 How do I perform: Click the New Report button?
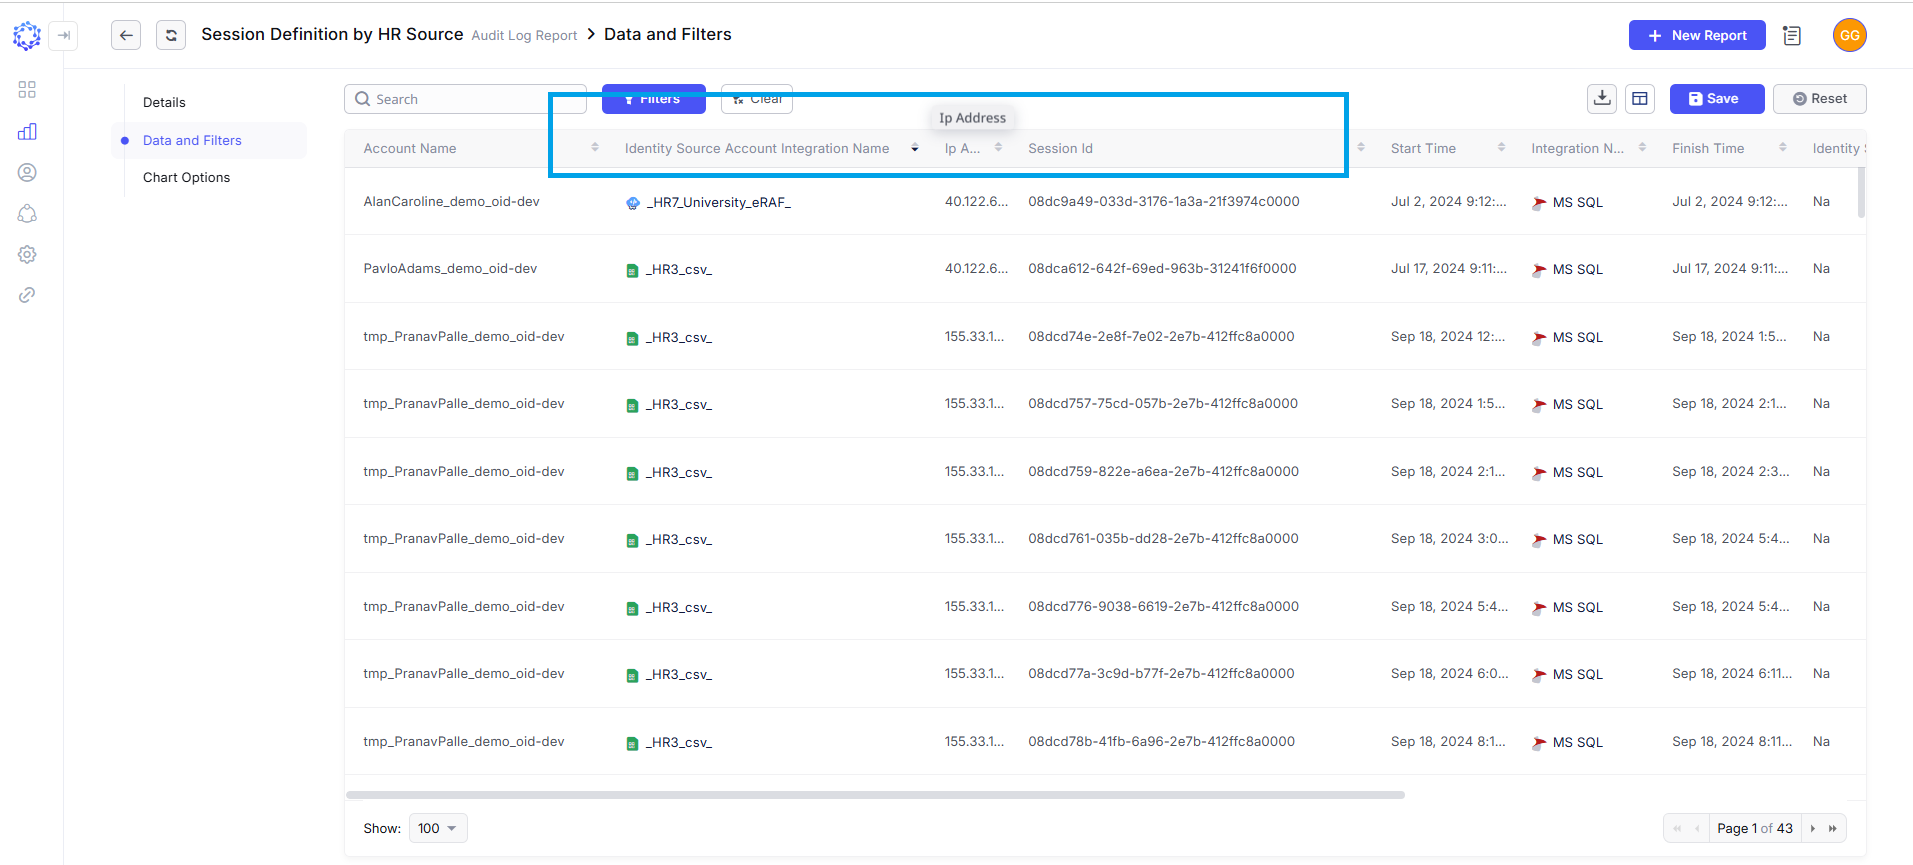tap(1696, 35)
